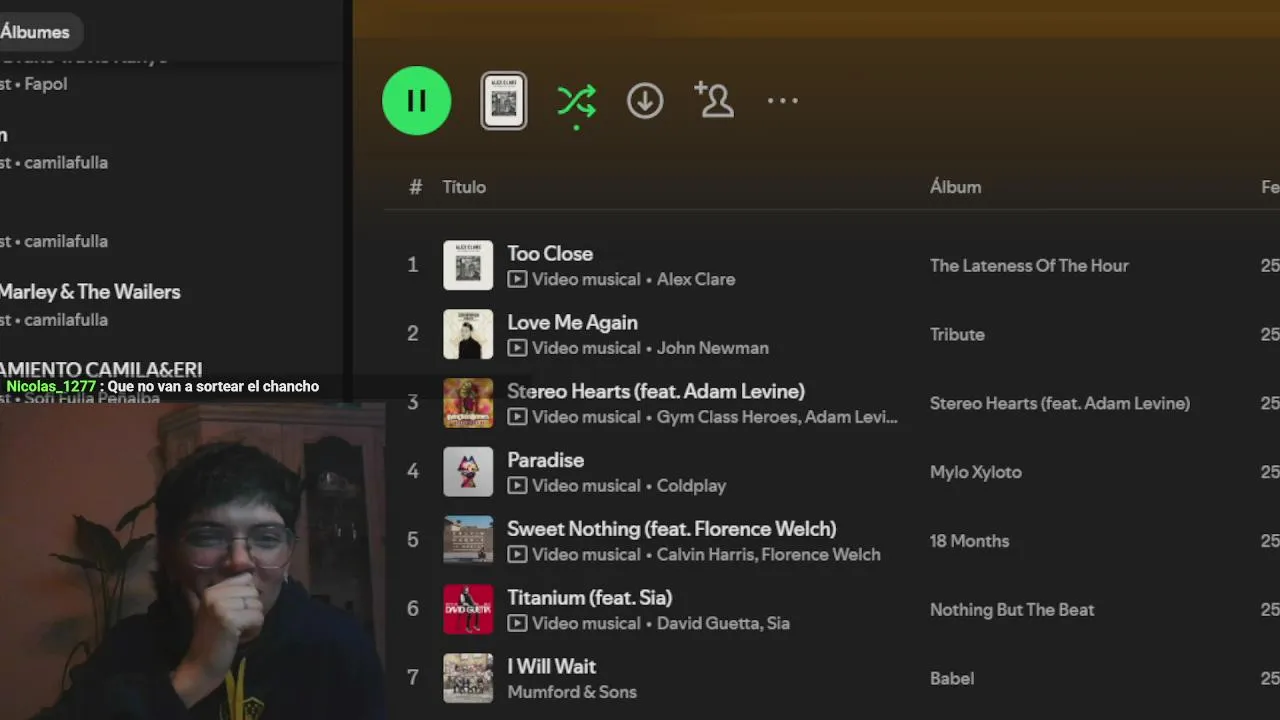Open the Tribute album

957,335
